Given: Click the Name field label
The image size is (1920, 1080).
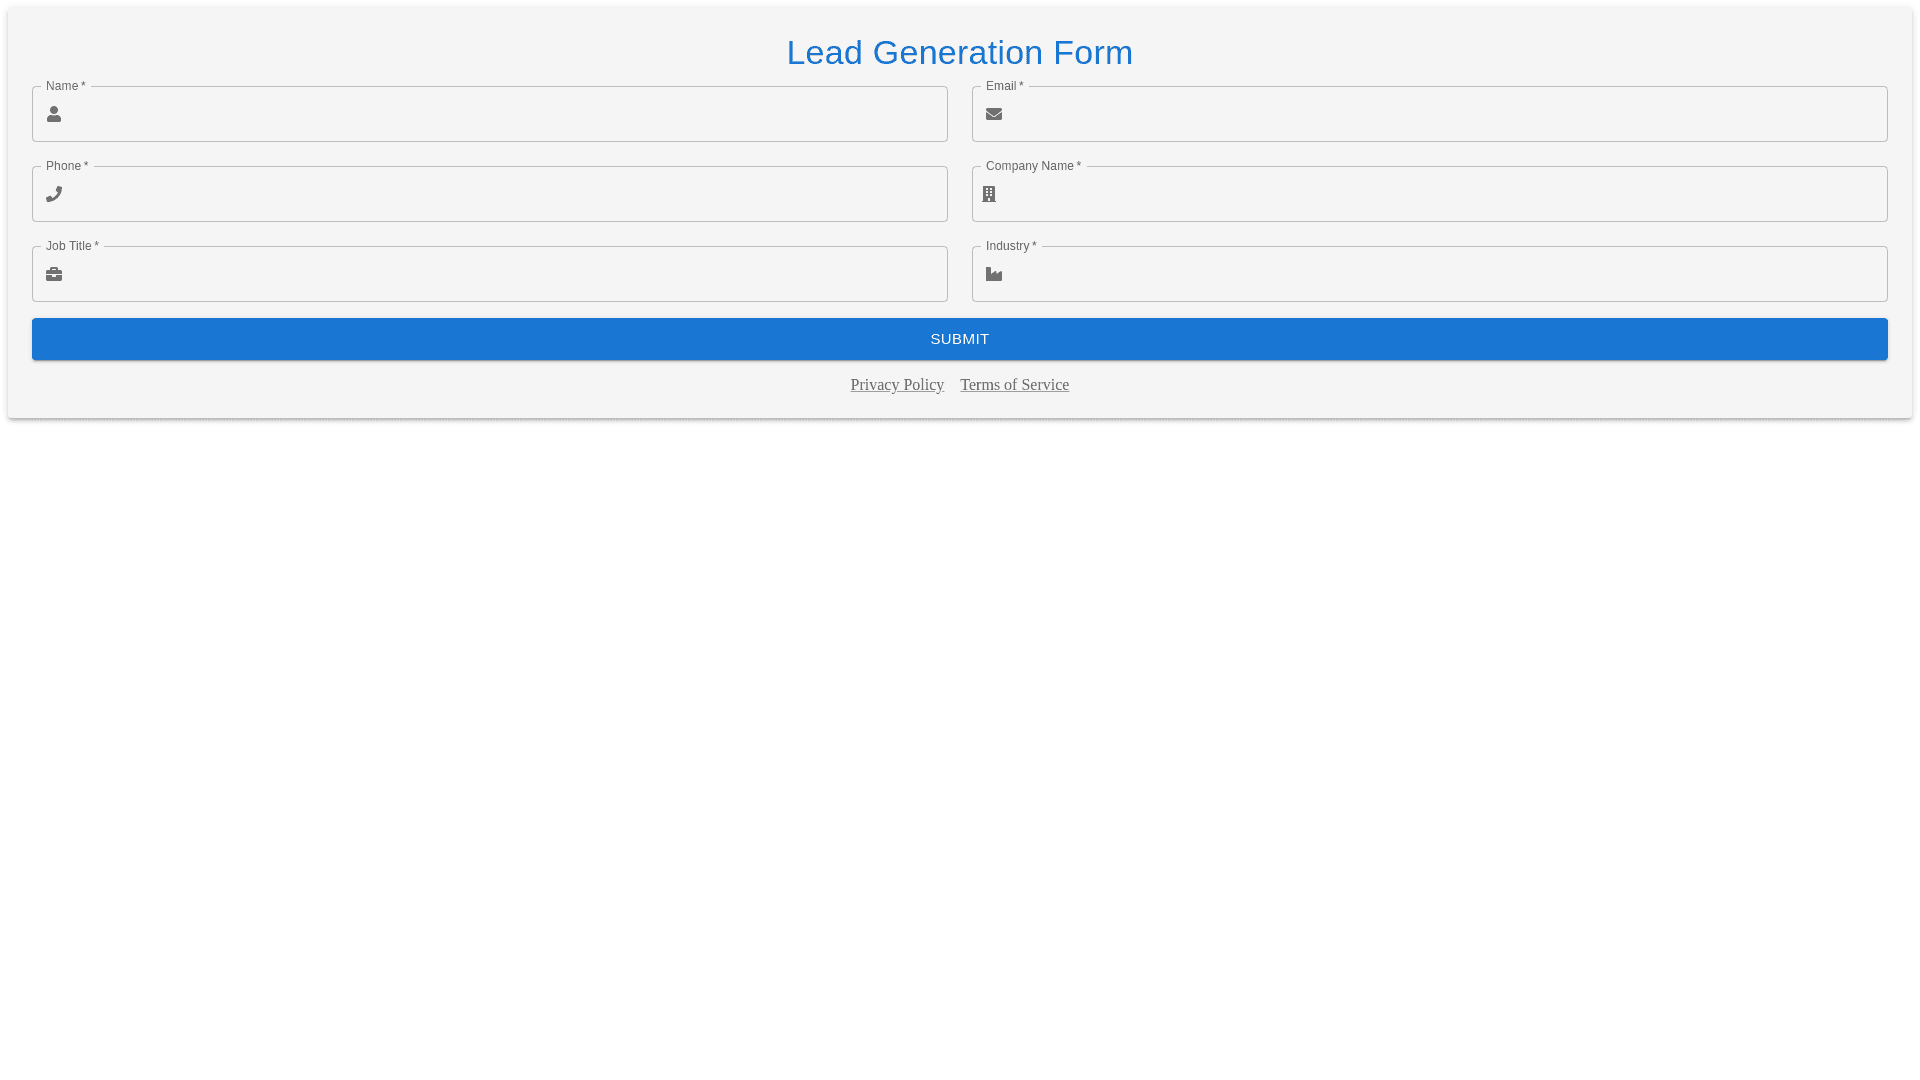Looking at the screenshot, I should [x=62, y=86].
